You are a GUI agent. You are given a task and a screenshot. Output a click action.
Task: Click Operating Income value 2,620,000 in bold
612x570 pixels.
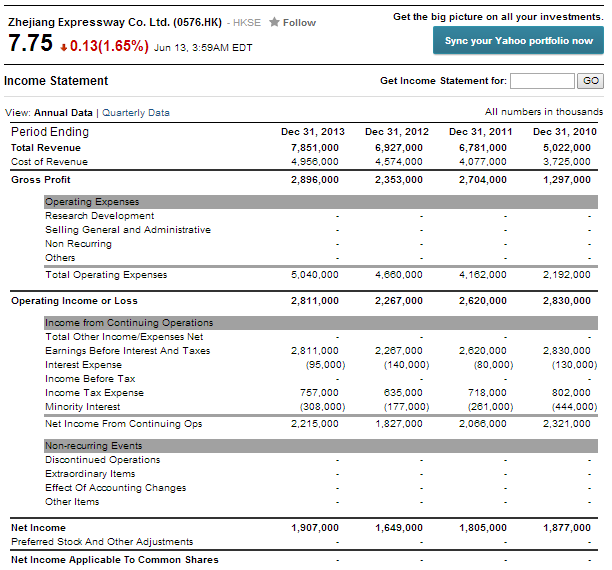[x=482, y=301]
